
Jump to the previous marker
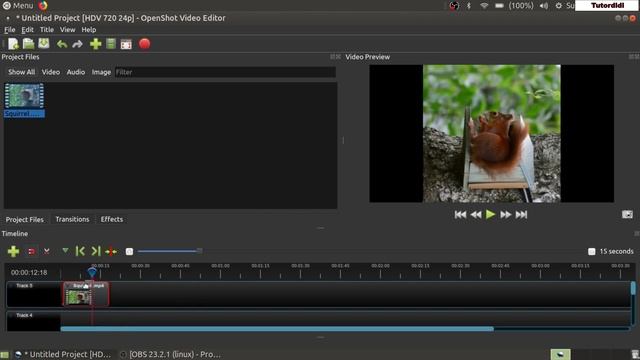(x=80, y=251)
